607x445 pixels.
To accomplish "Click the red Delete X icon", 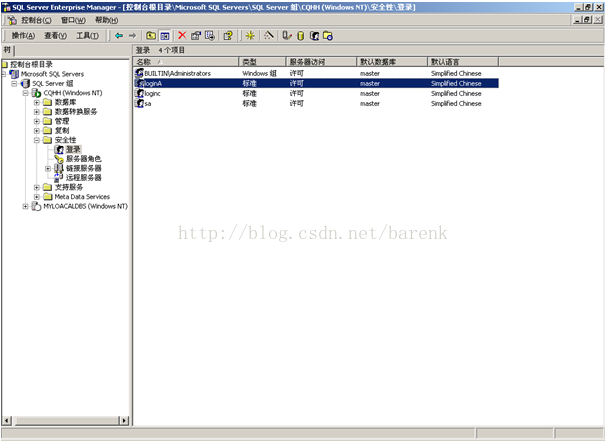I will click(182, 36).
